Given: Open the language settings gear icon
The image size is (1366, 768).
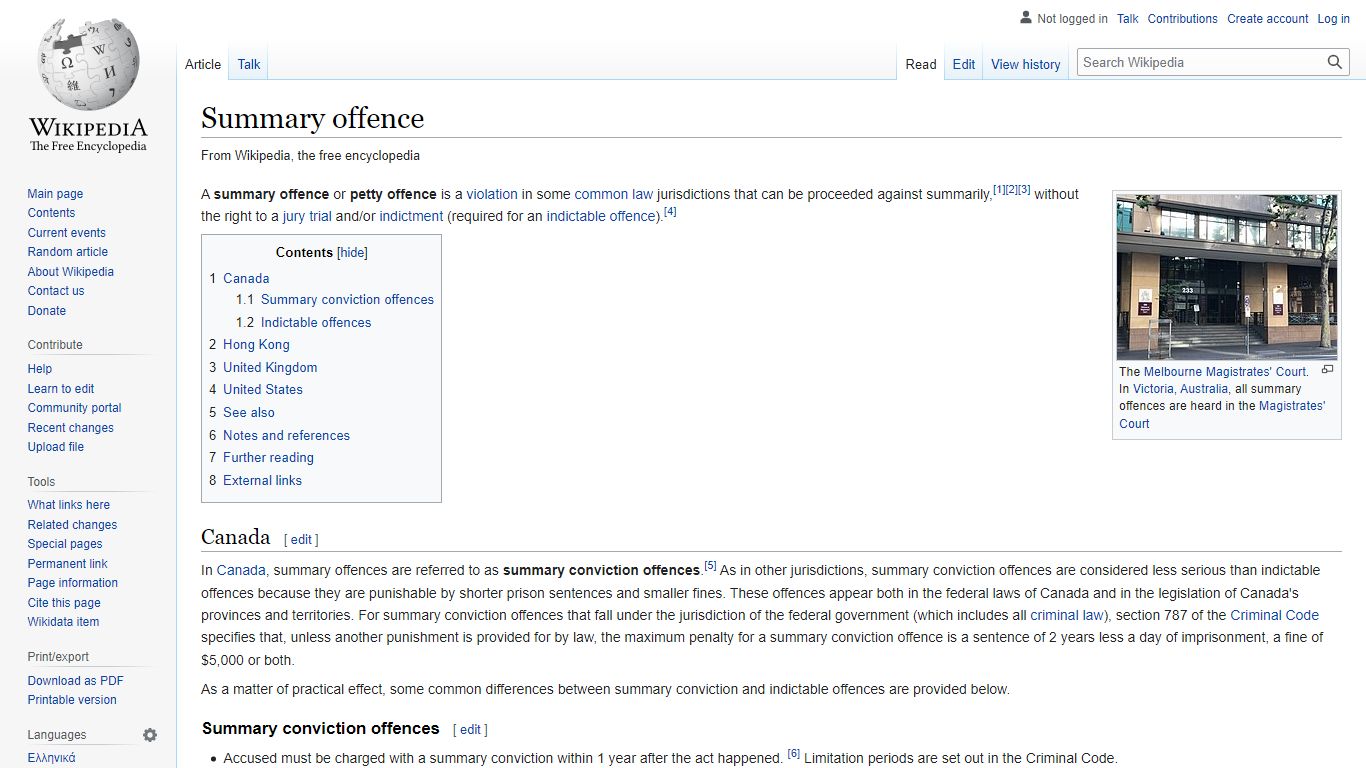Looking at the screenshot, I should tap(150, 735).
